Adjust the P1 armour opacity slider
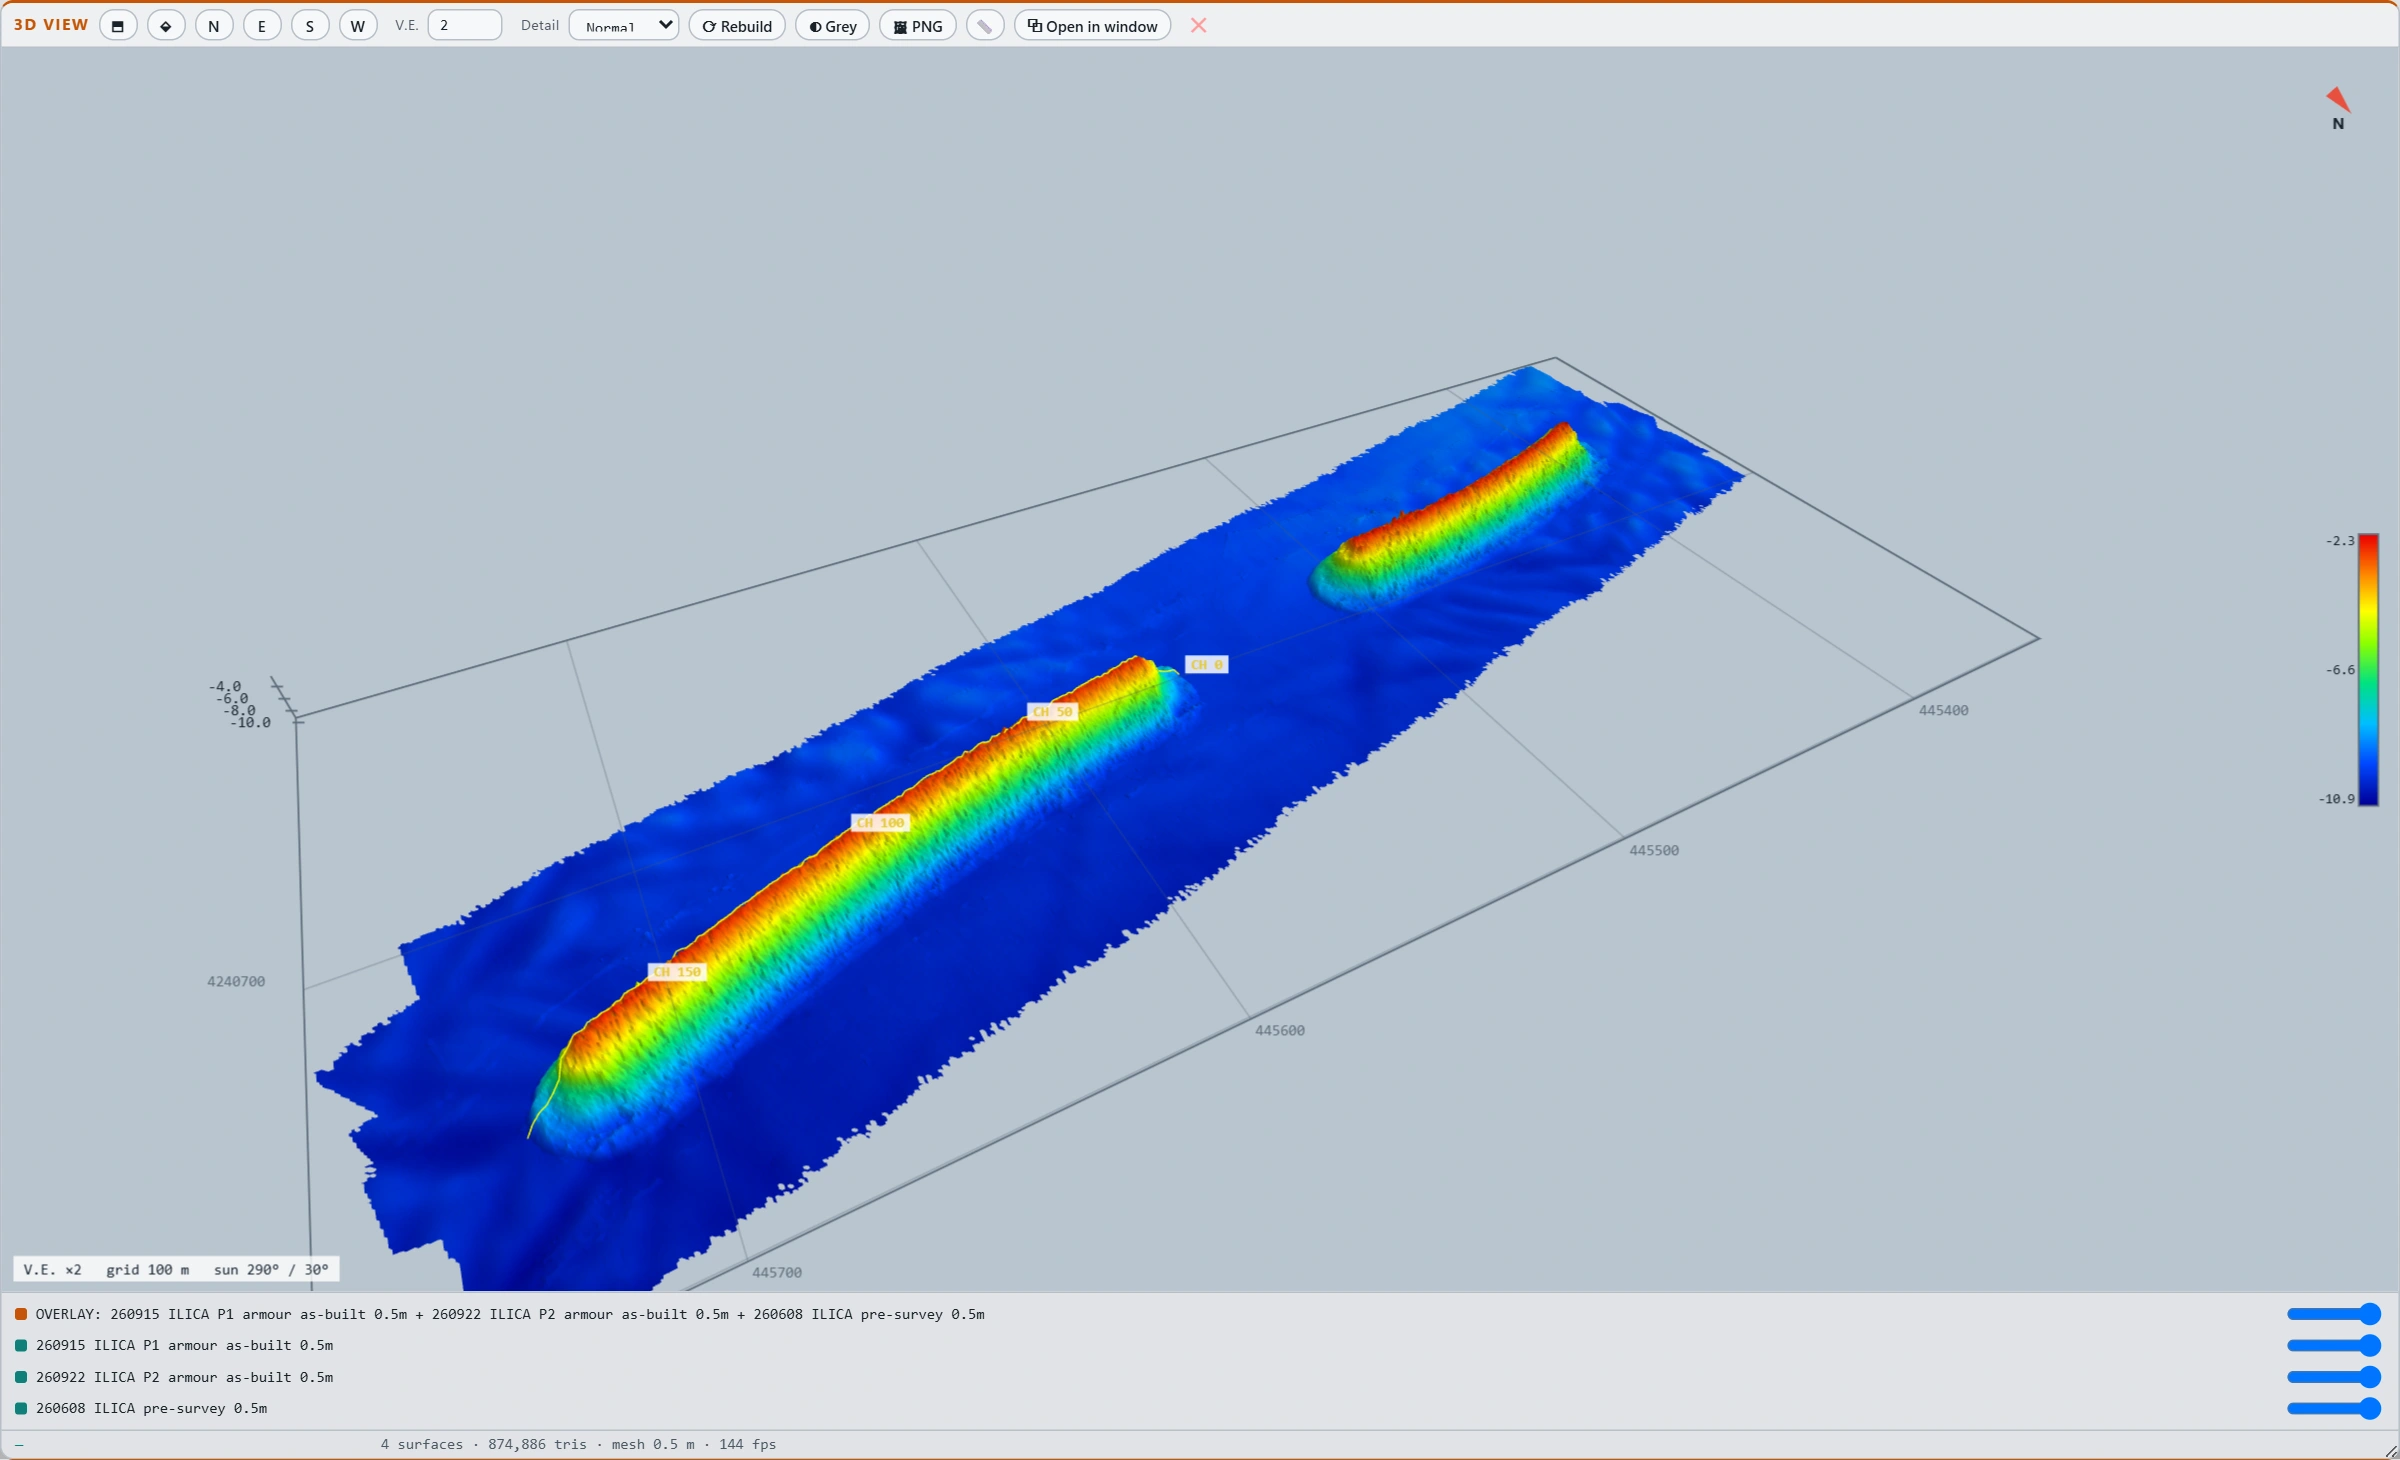Screen dimensions: 2400x1460 pyautogui.click(x=2334, y=1346)
